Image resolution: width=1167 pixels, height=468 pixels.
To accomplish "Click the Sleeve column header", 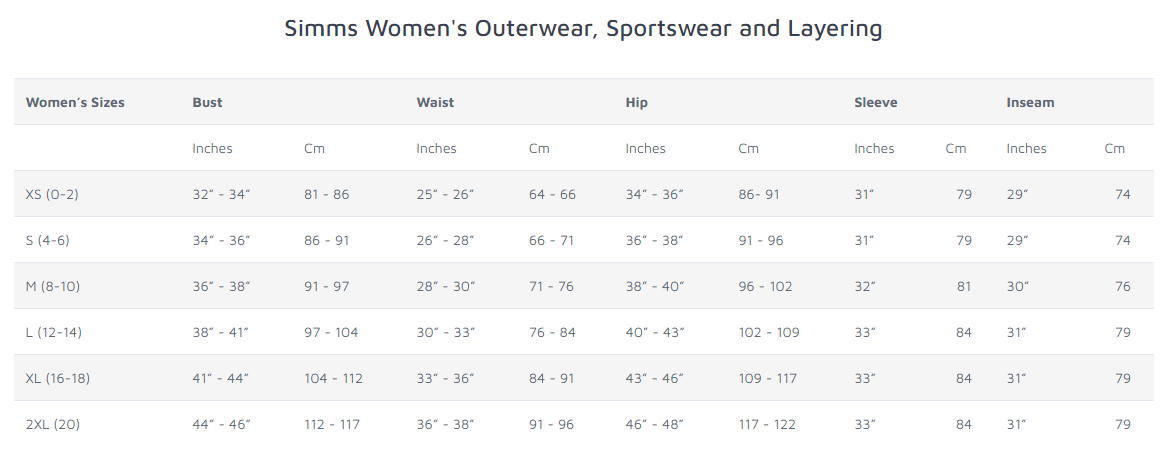I will (875, 103).
